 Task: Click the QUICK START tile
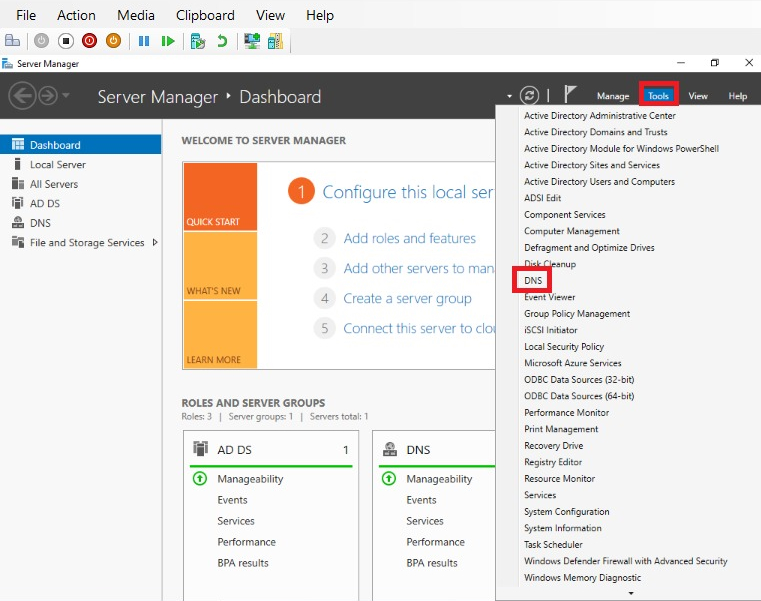(220, 197)
